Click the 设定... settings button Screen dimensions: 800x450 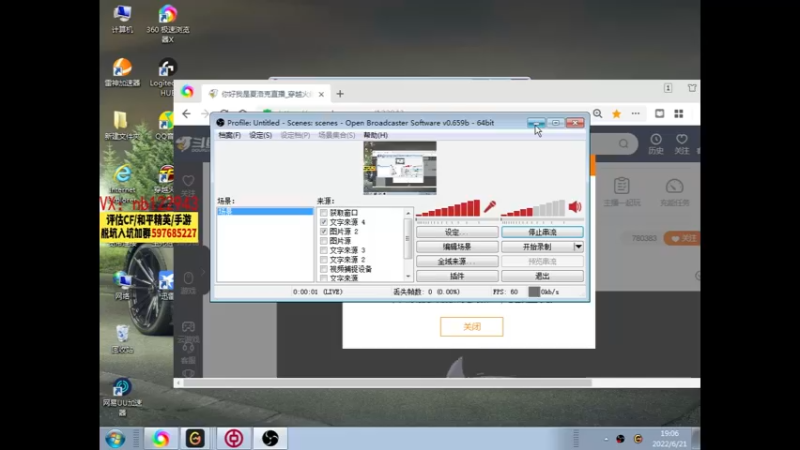[457, 232]
